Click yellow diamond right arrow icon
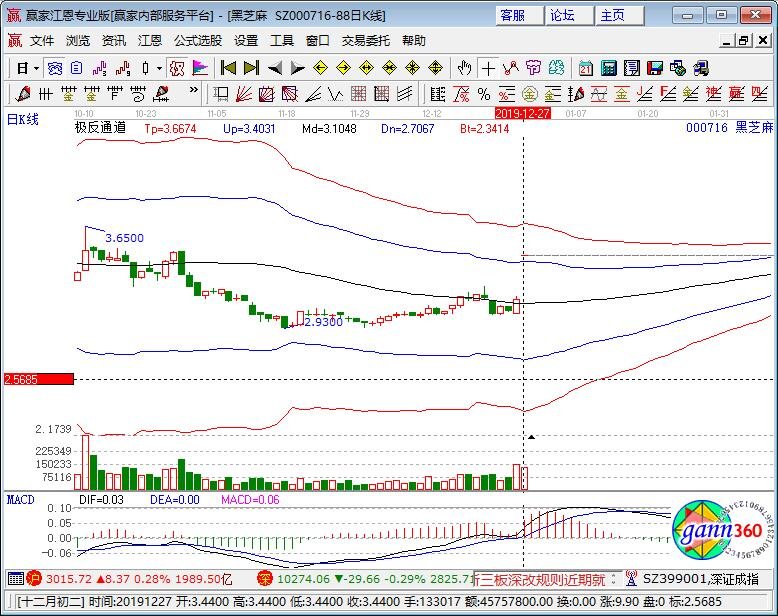The width and height of the screenshot is (778, 616). tap(343, 68)
